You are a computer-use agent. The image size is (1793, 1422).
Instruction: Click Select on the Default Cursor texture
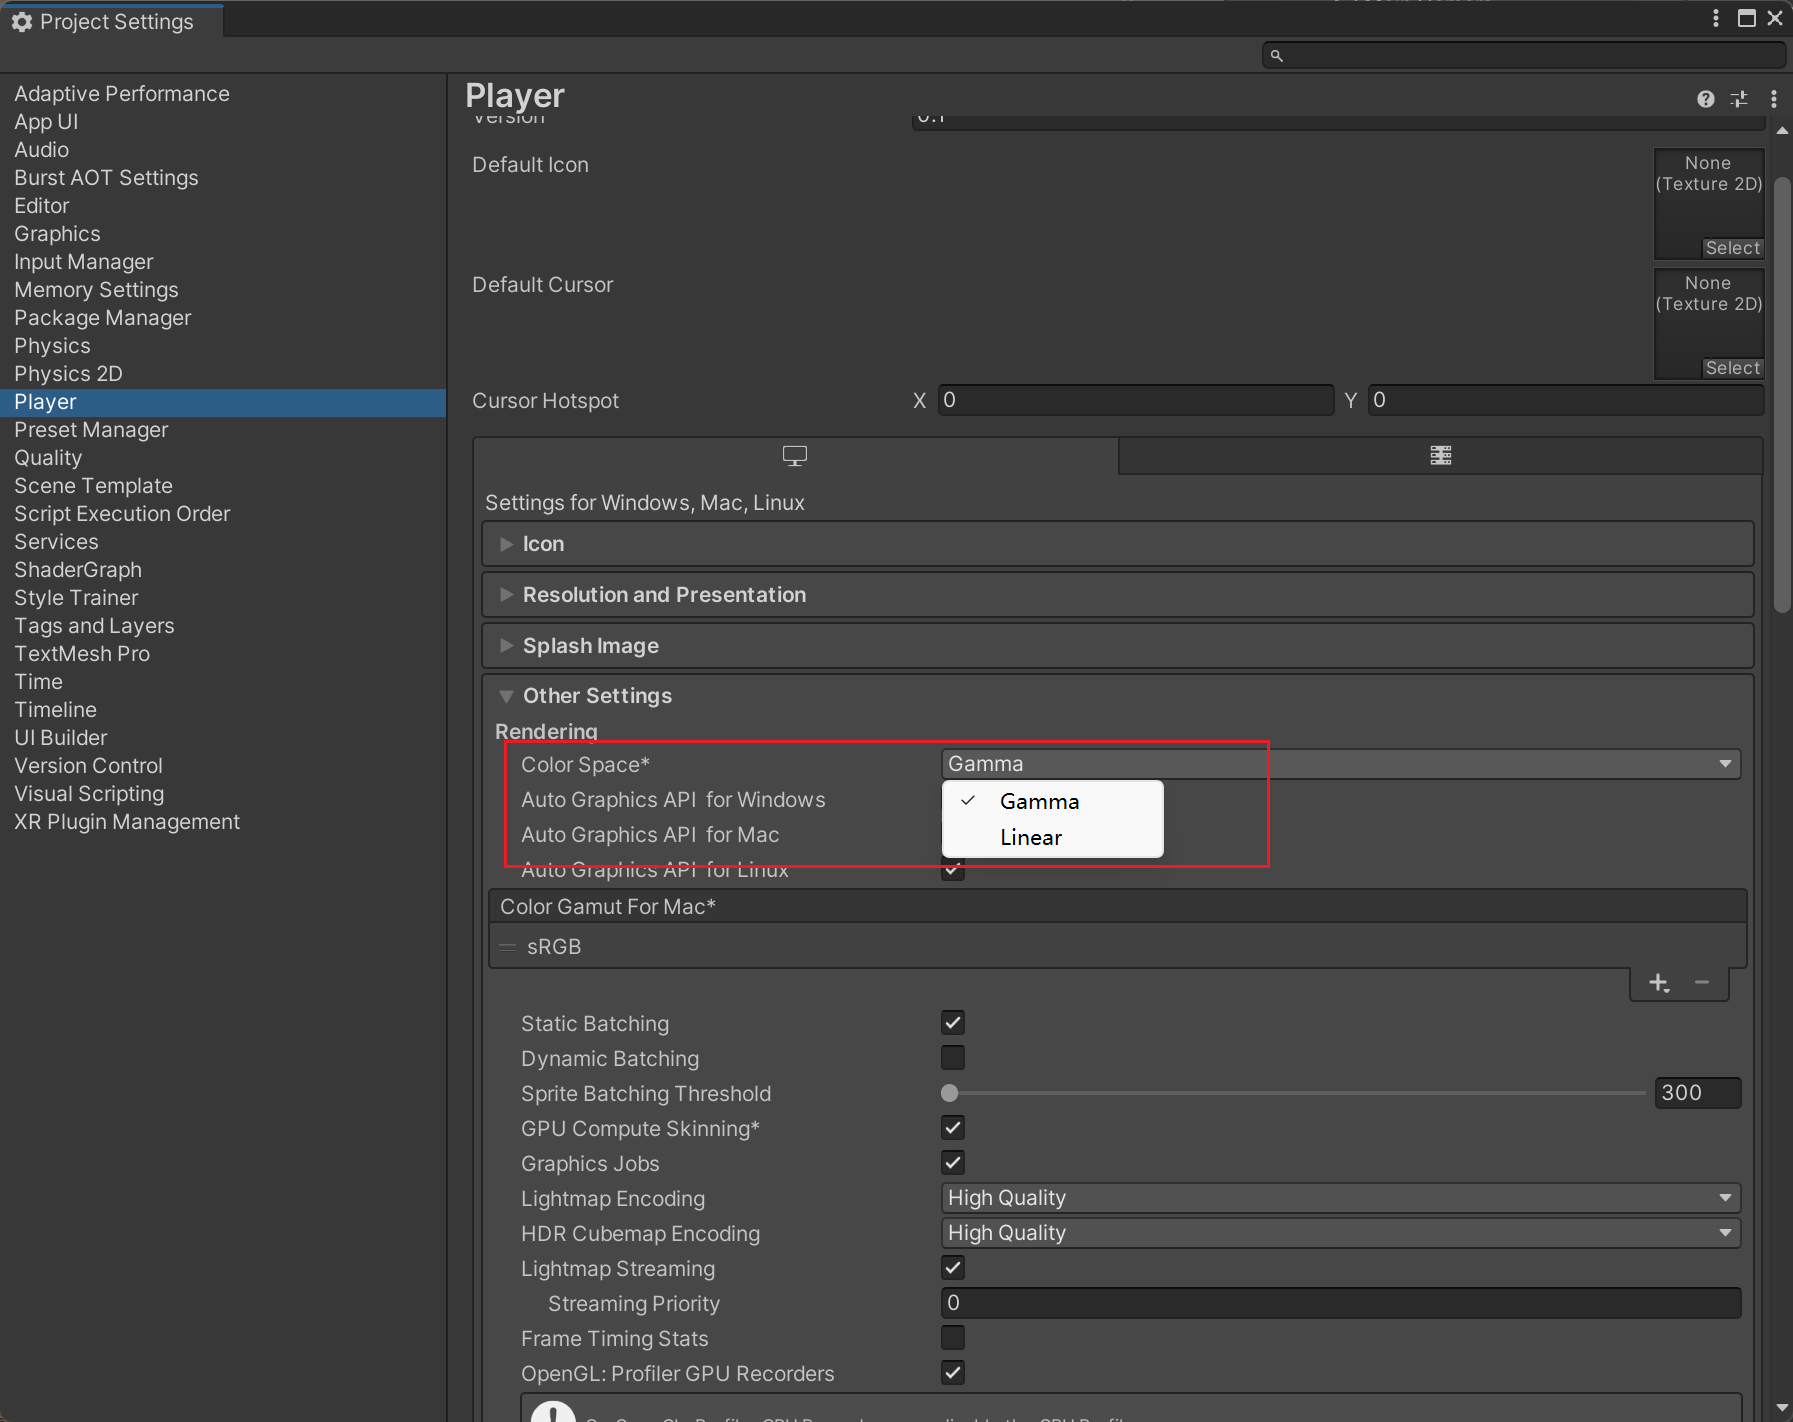(x=1733, y=368)
